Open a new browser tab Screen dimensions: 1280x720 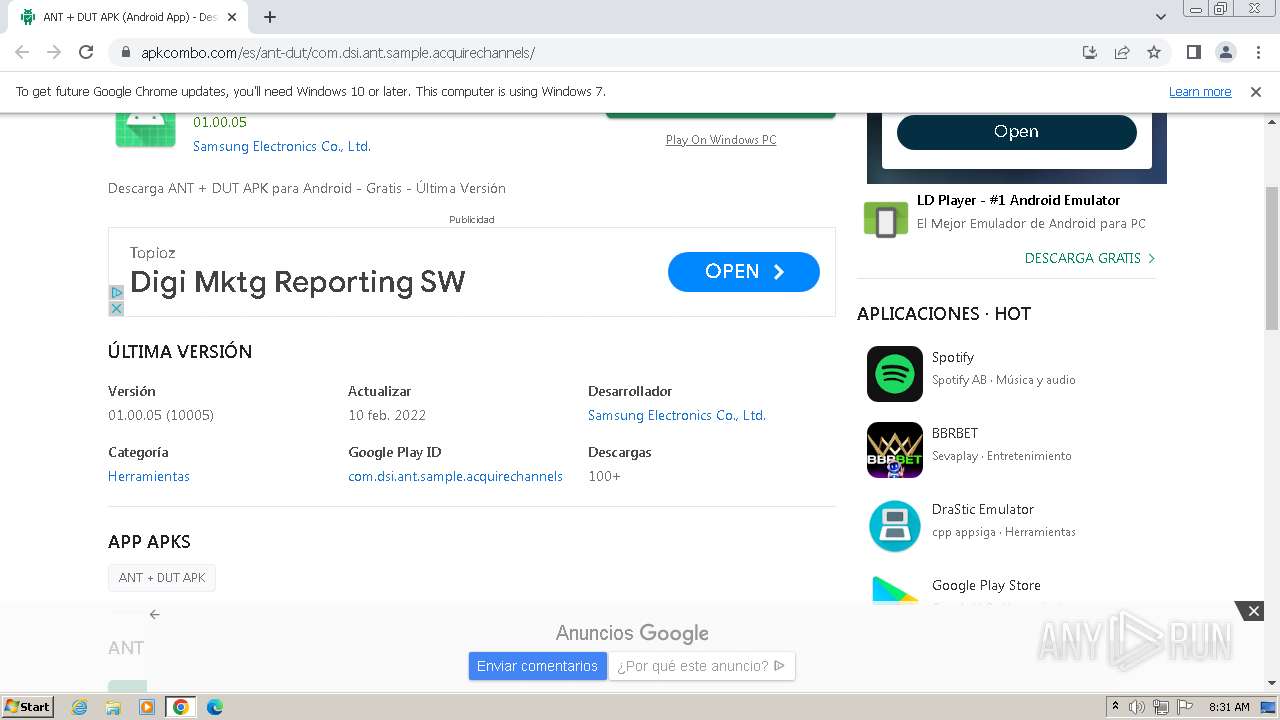(270, 17)
